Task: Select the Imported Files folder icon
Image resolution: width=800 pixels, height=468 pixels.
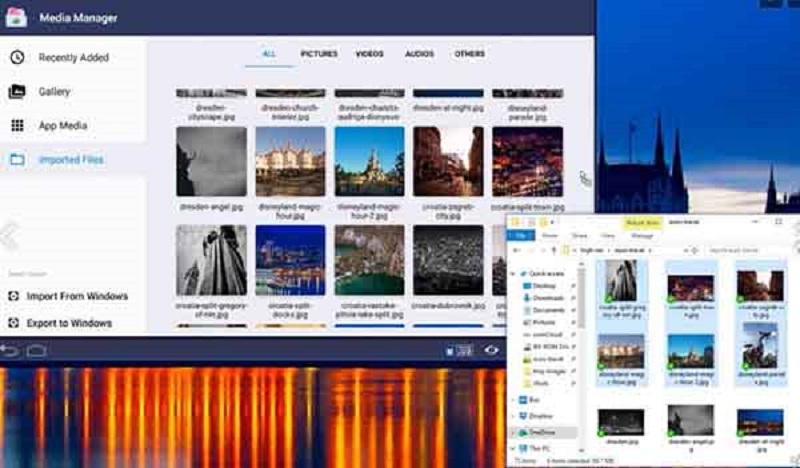Action: 17,160
